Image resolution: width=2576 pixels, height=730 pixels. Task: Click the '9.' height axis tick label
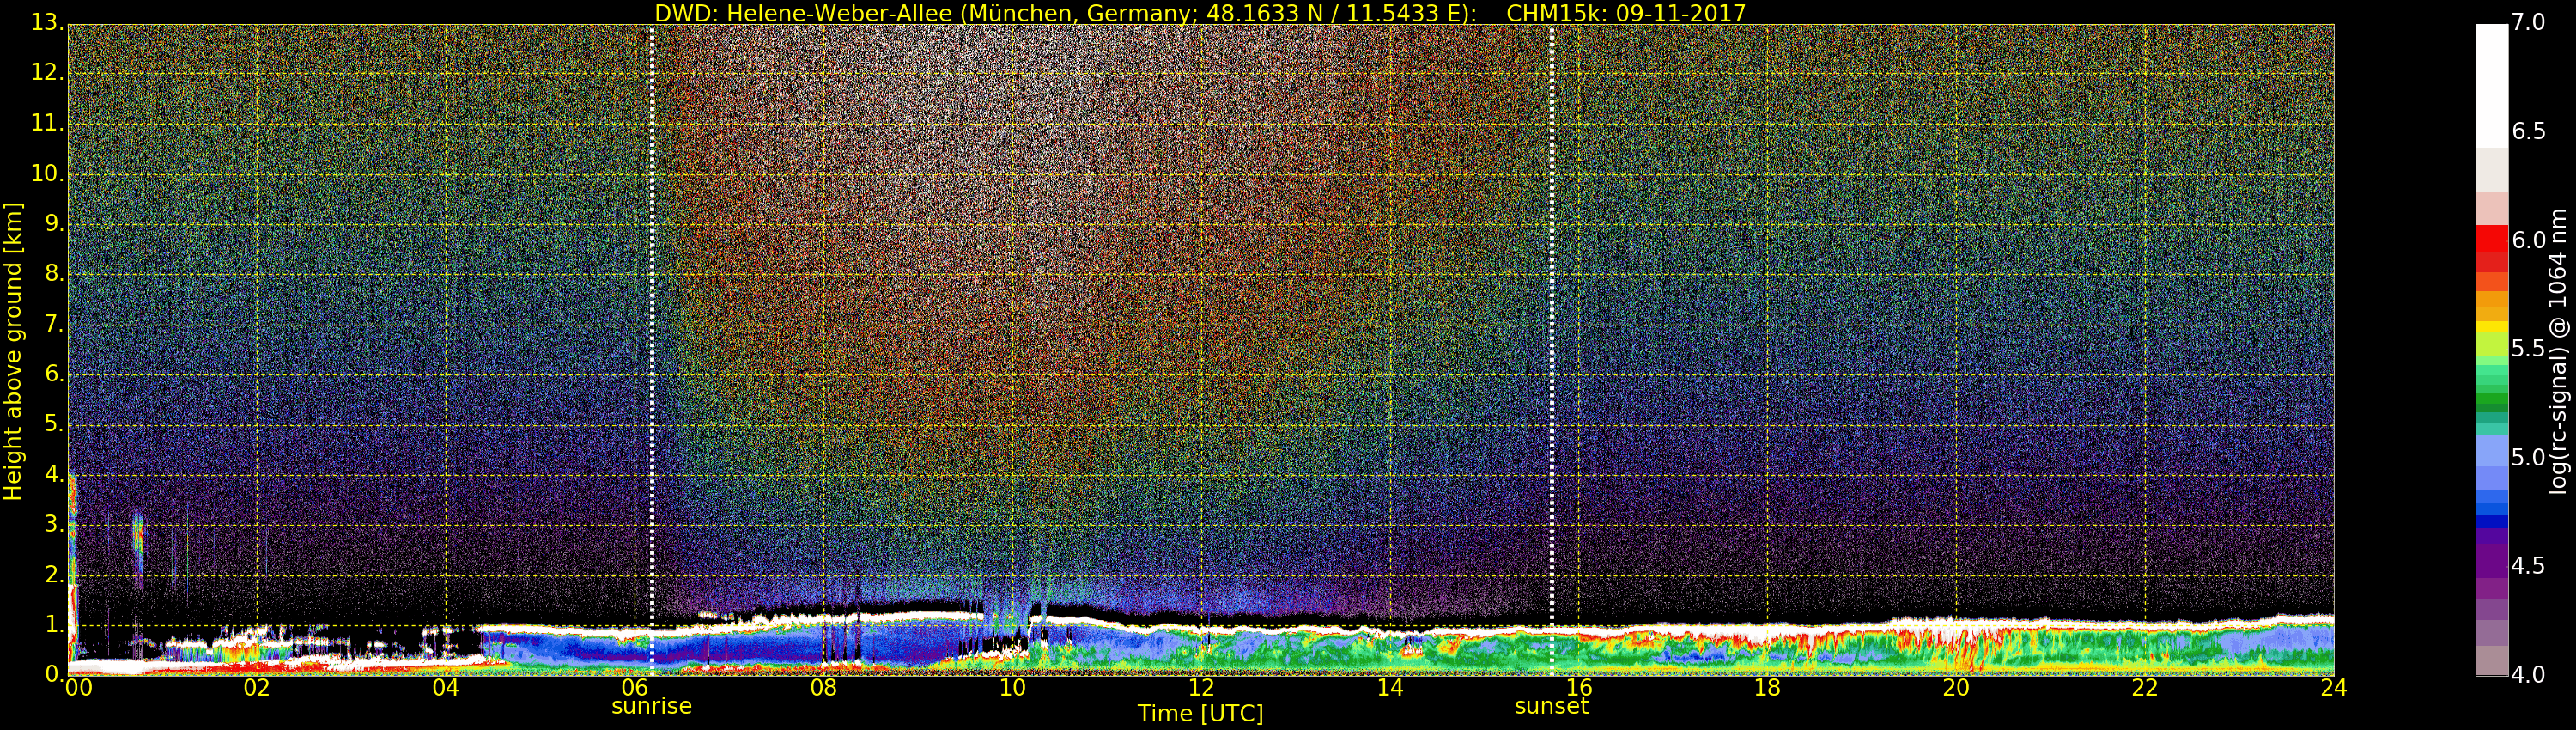(x=54, y=225)
